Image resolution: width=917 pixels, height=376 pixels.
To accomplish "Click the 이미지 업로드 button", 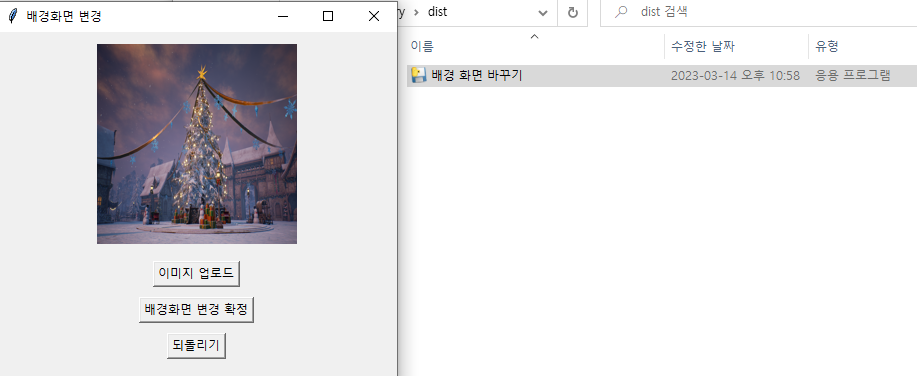I will point(196,274).
